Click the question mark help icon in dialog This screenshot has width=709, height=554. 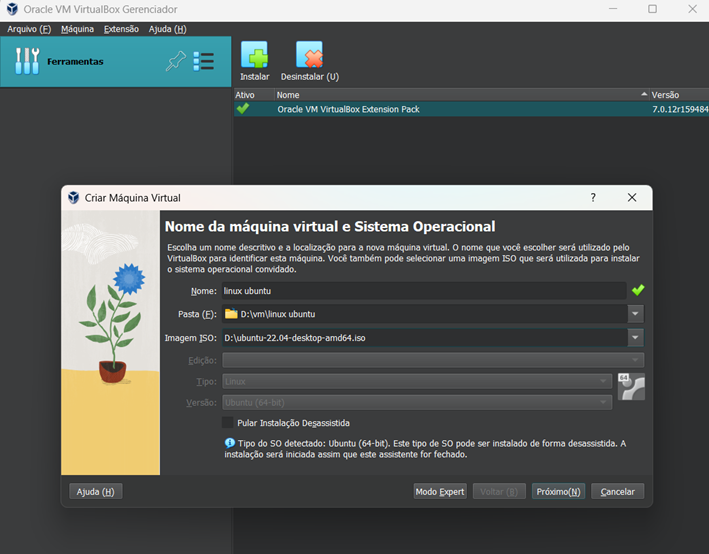[x=593, y=198]
